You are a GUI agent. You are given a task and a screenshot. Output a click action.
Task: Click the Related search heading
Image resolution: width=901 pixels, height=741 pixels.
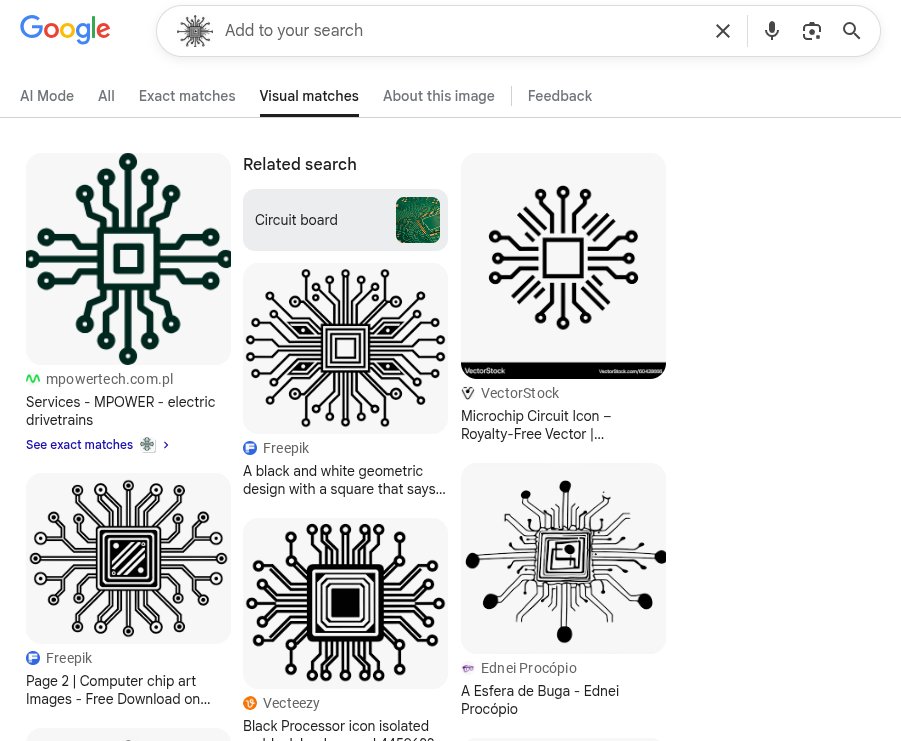tap(300, 164)
